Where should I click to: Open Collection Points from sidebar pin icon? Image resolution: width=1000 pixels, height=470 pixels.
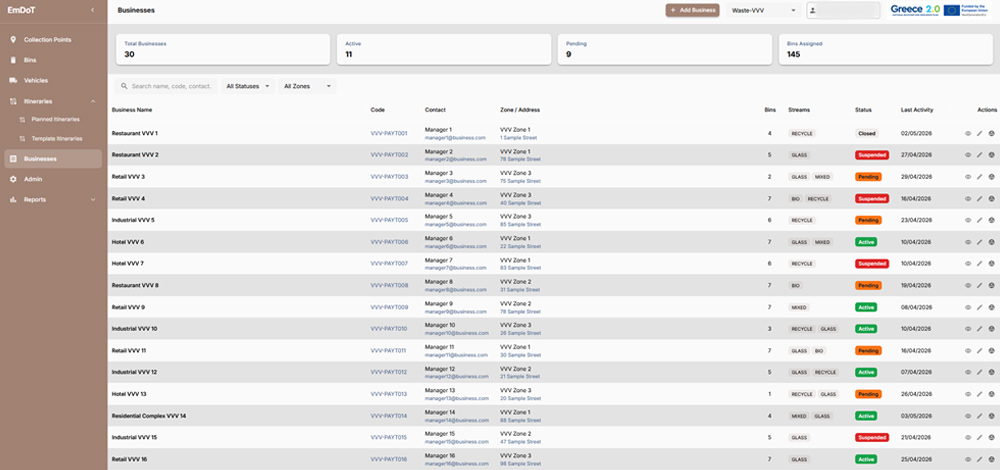click(x=13, y=40)
